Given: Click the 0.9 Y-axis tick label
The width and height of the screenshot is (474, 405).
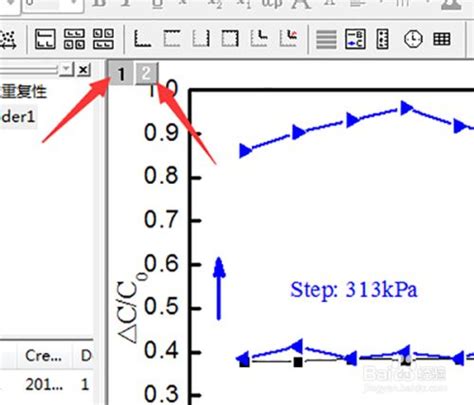Looking at the screenshot, I should coord(161,133).
